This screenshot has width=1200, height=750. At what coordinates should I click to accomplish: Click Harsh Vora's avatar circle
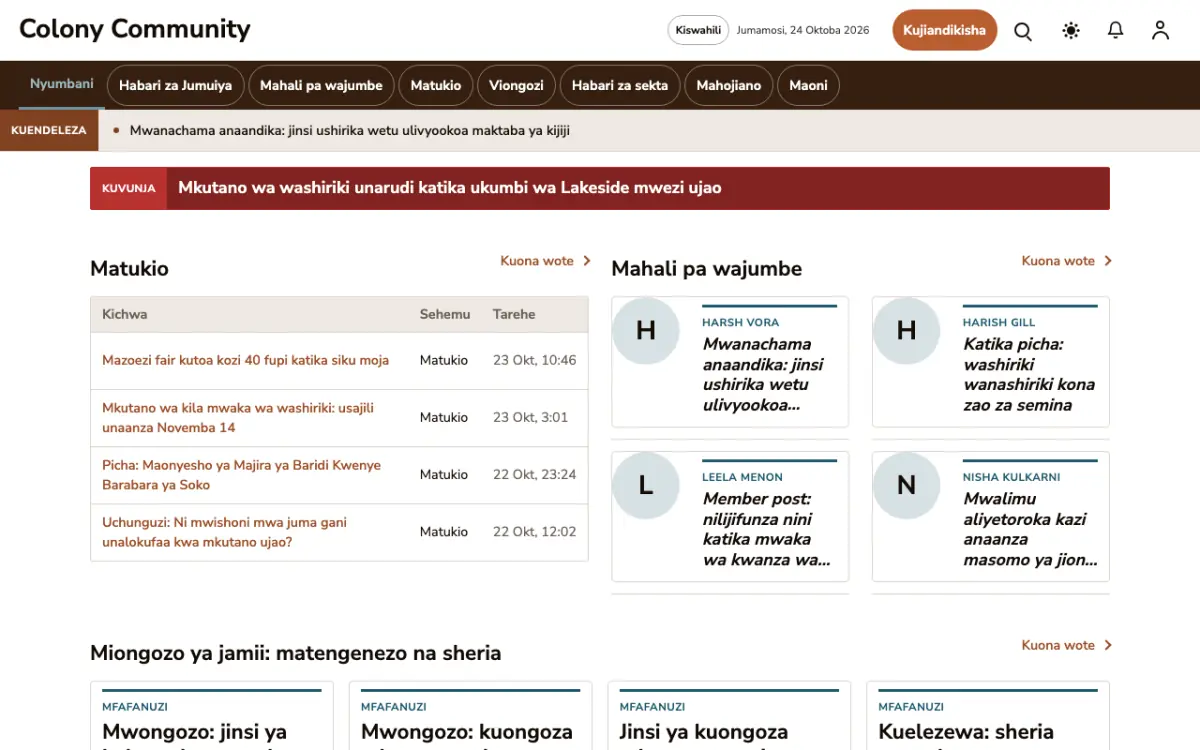(646, 330)
